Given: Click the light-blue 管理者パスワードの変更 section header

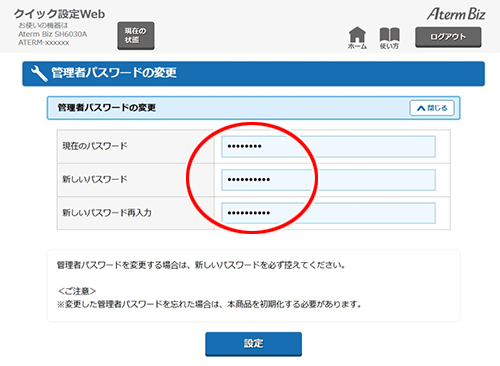Looking at the screenshot, I should [x=253, y=108].
